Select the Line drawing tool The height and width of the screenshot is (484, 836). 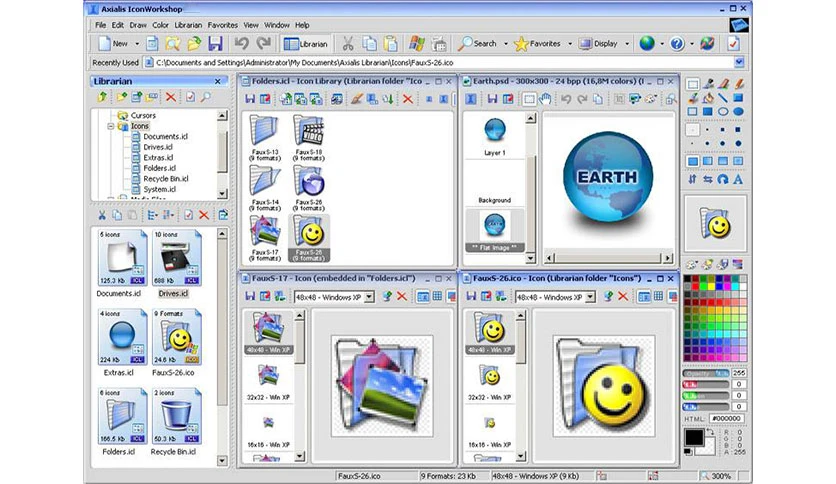723,98
